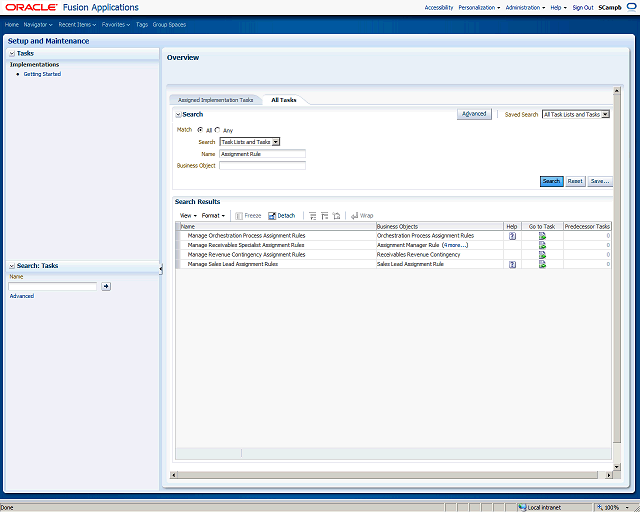Viewport: 640px width, 512px height.
Task: Click the Predecessor Tasks column header
Action: coord(587,227)
